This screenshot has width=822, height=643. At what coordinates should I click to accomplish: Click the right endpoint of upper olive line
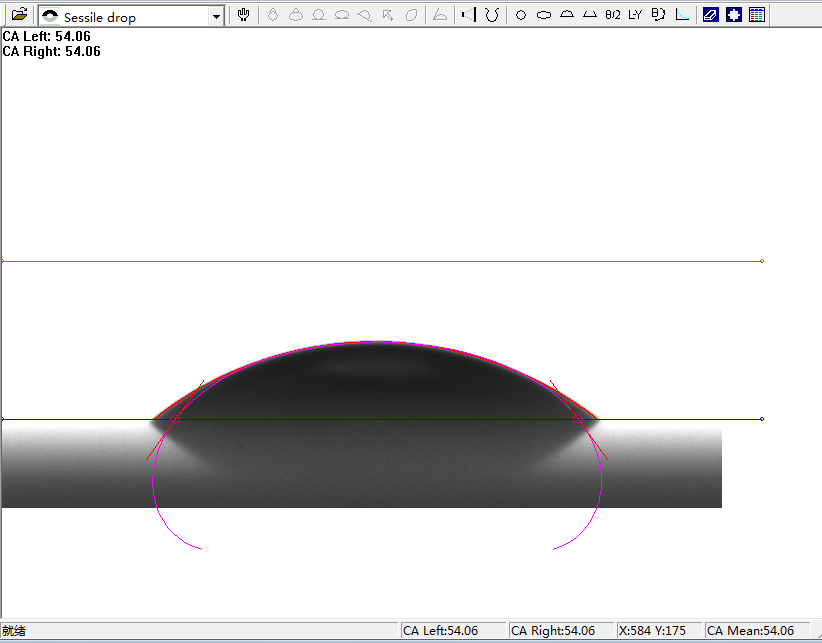tap(762, 261)
